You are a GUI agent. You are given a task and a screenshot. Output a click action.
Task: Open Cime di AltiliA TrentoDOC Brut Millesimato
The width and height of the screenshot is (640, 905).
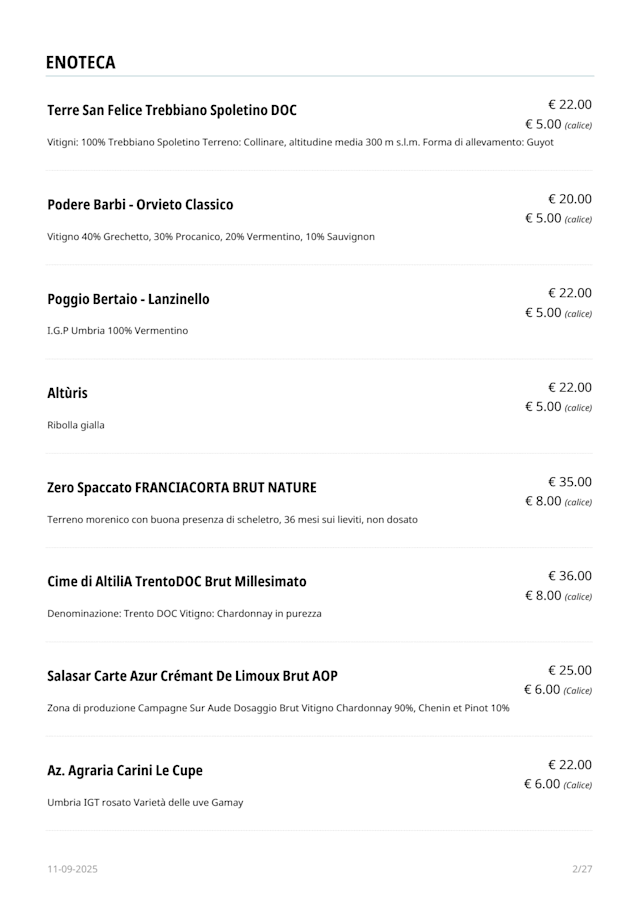click(177, 582)
